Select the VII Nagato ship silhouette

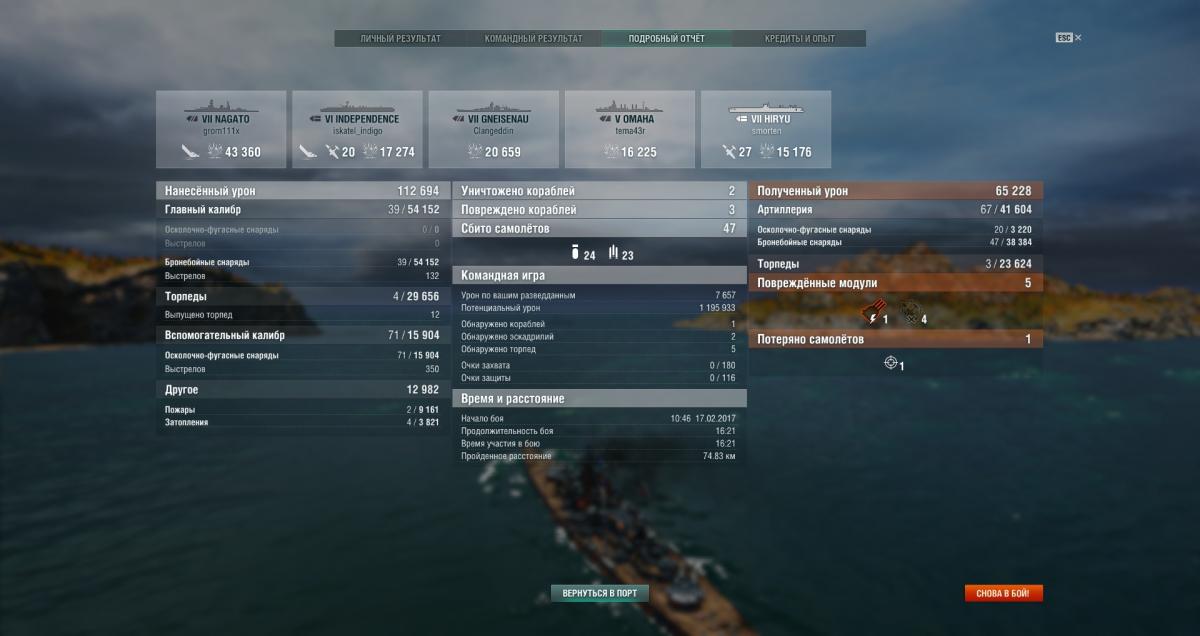[x=221, y=104]
